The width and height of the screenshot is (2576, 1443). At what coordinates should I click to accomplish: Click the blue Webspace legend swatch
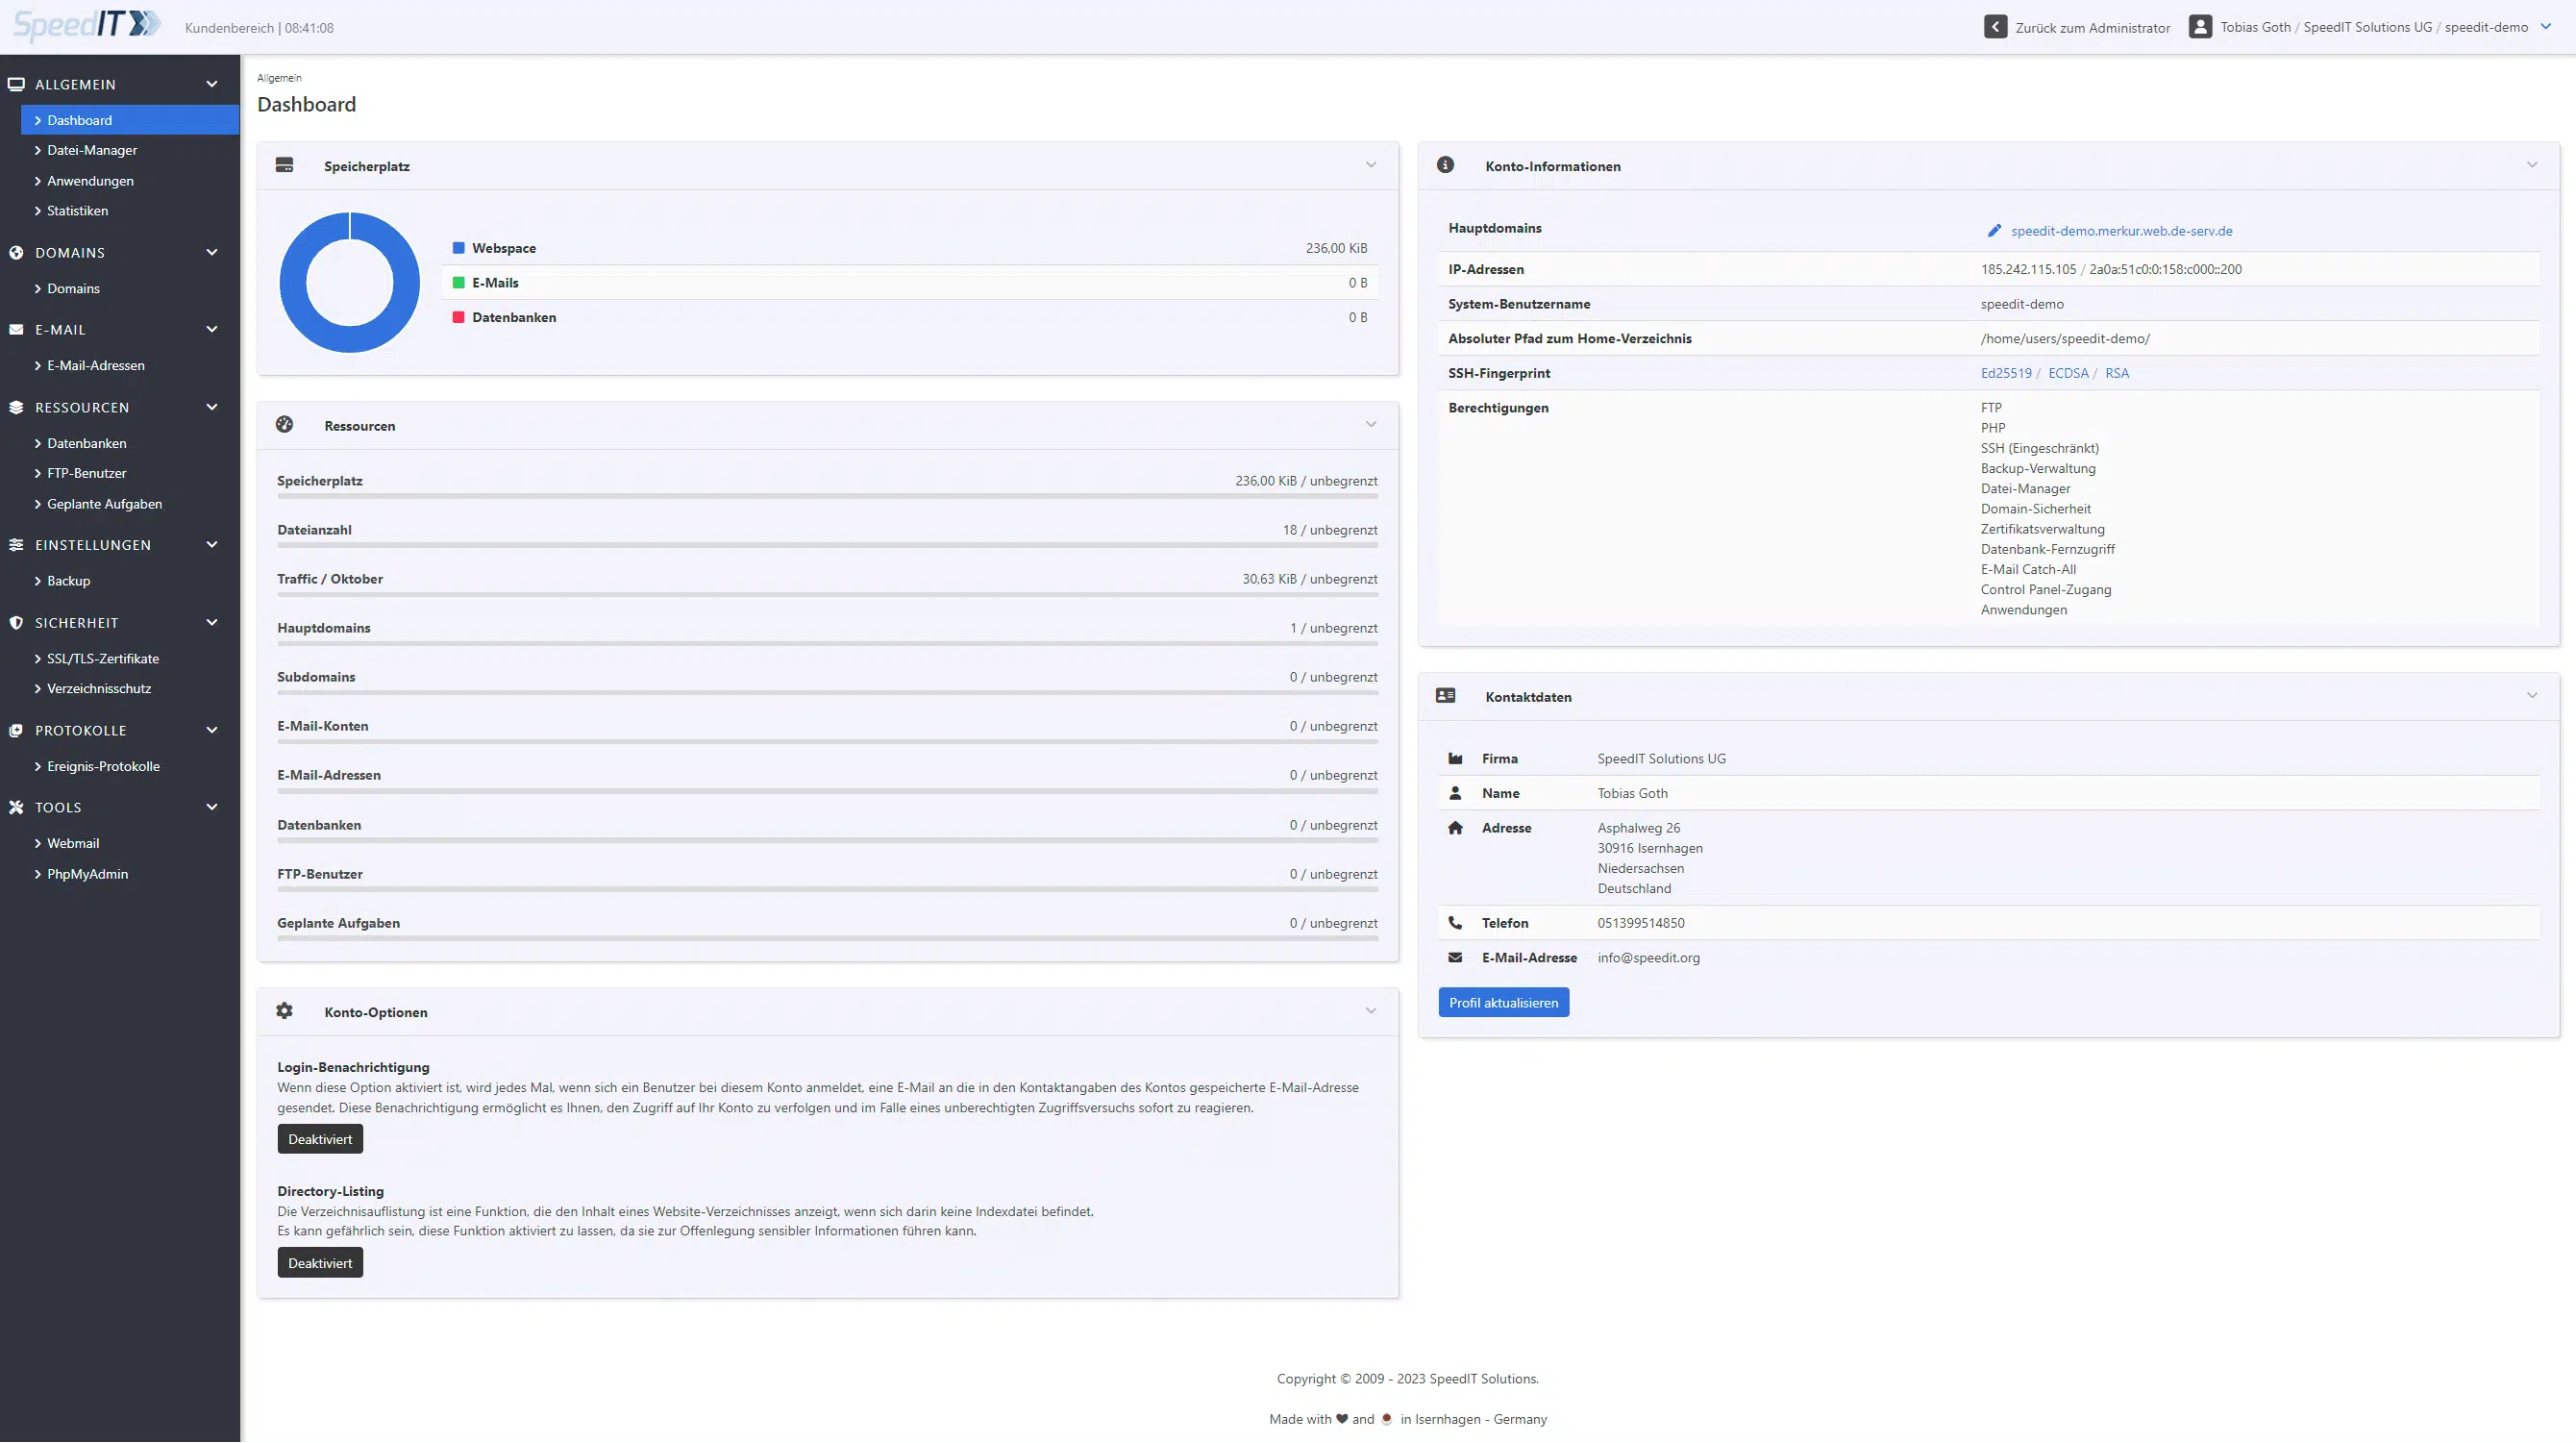459,248
